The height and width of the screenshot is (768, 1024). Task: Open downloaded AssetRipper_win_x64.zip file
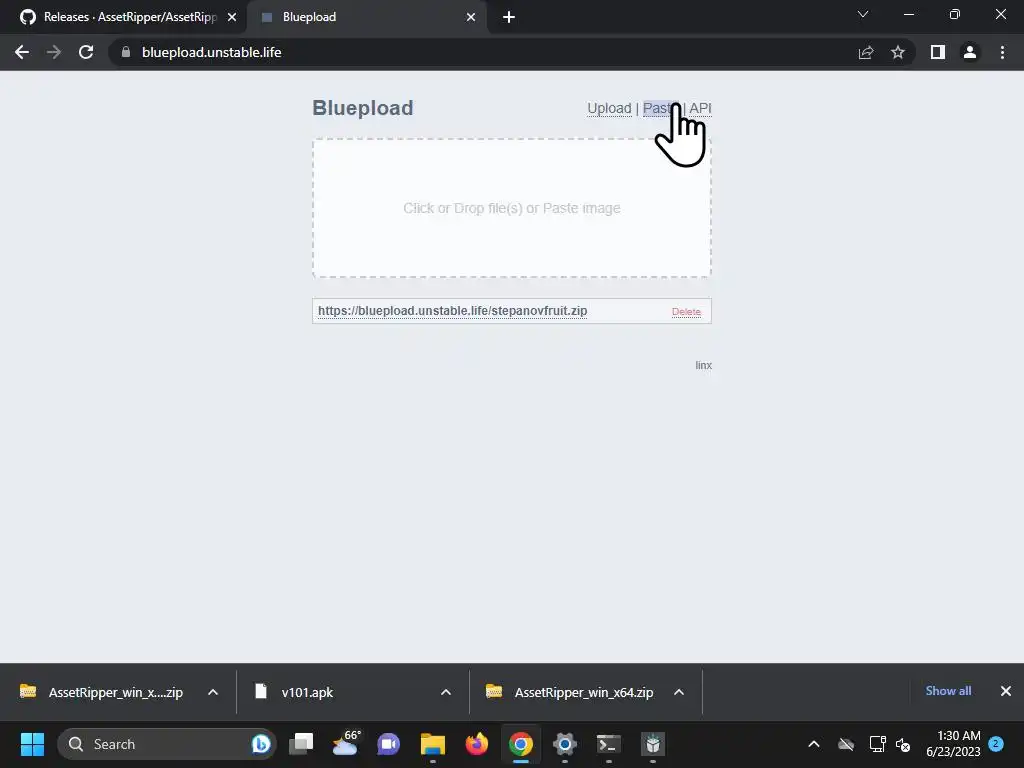tap(569, 692)
